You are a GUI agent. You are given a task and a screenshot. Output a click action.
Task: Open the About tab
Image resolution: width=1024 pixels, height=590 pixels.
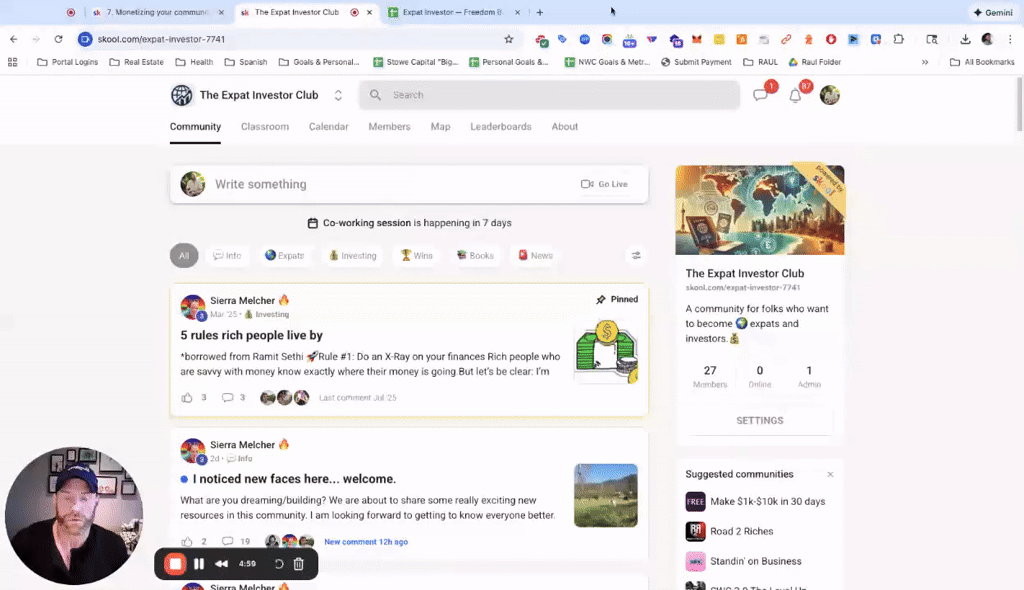(564, 127)
